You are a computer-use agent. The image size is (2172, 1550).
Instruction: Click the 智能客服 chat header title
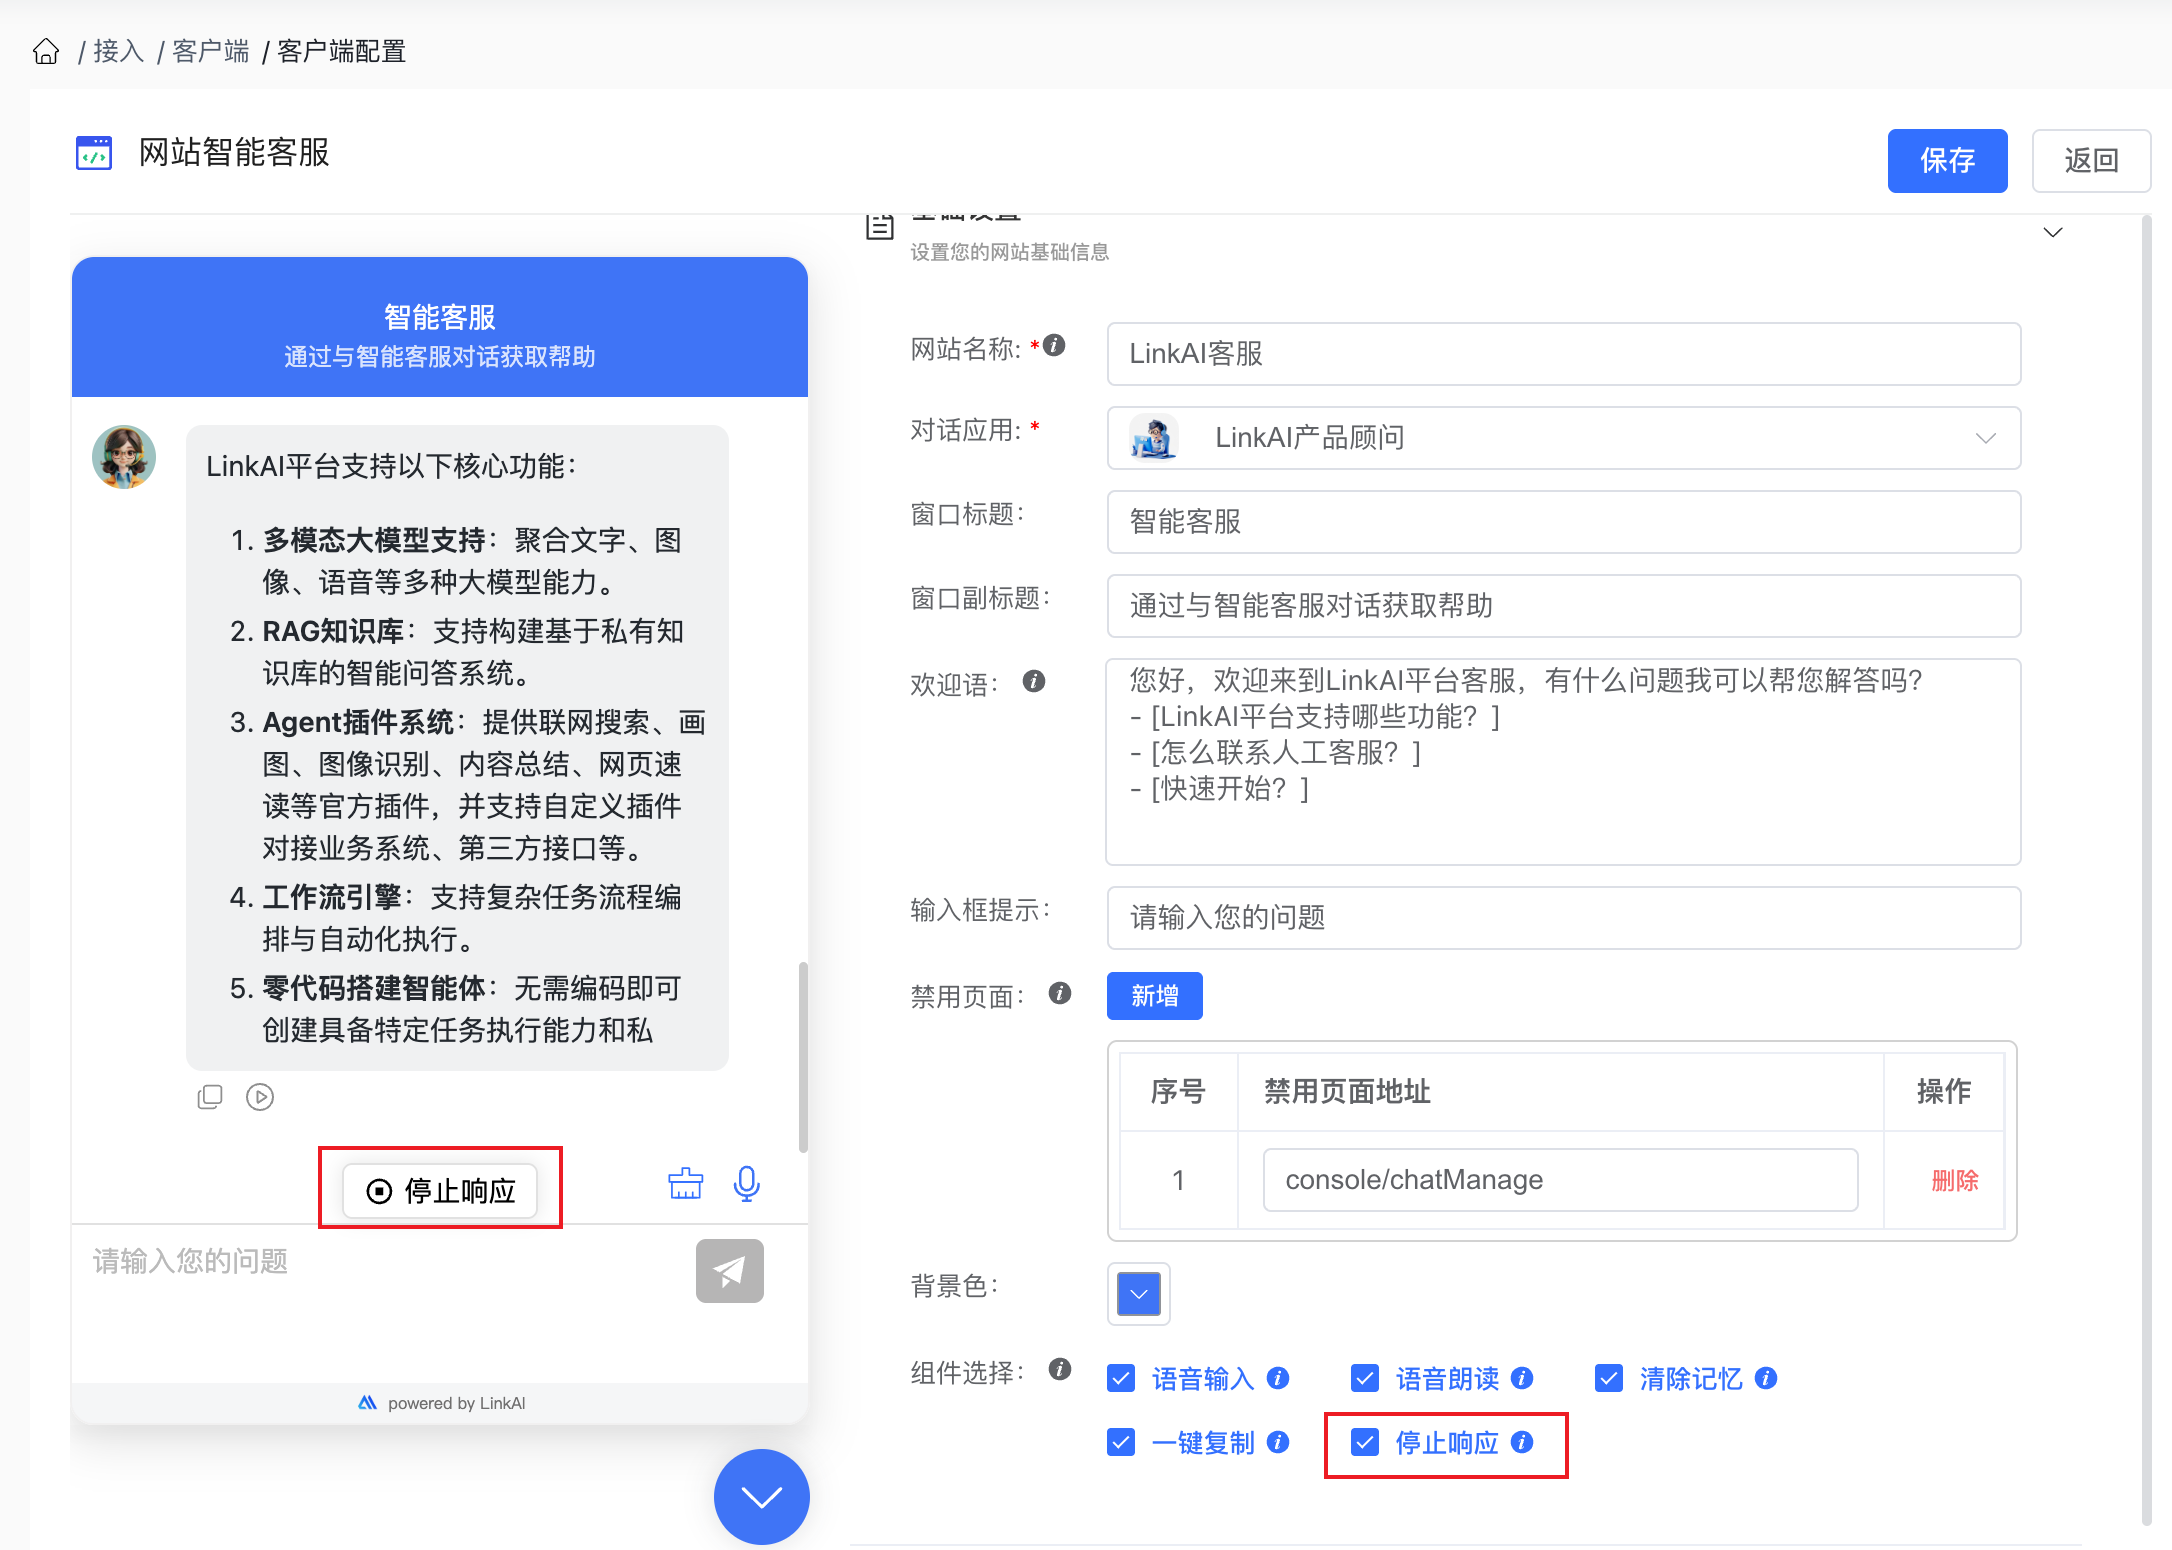(x=440, y=317)
